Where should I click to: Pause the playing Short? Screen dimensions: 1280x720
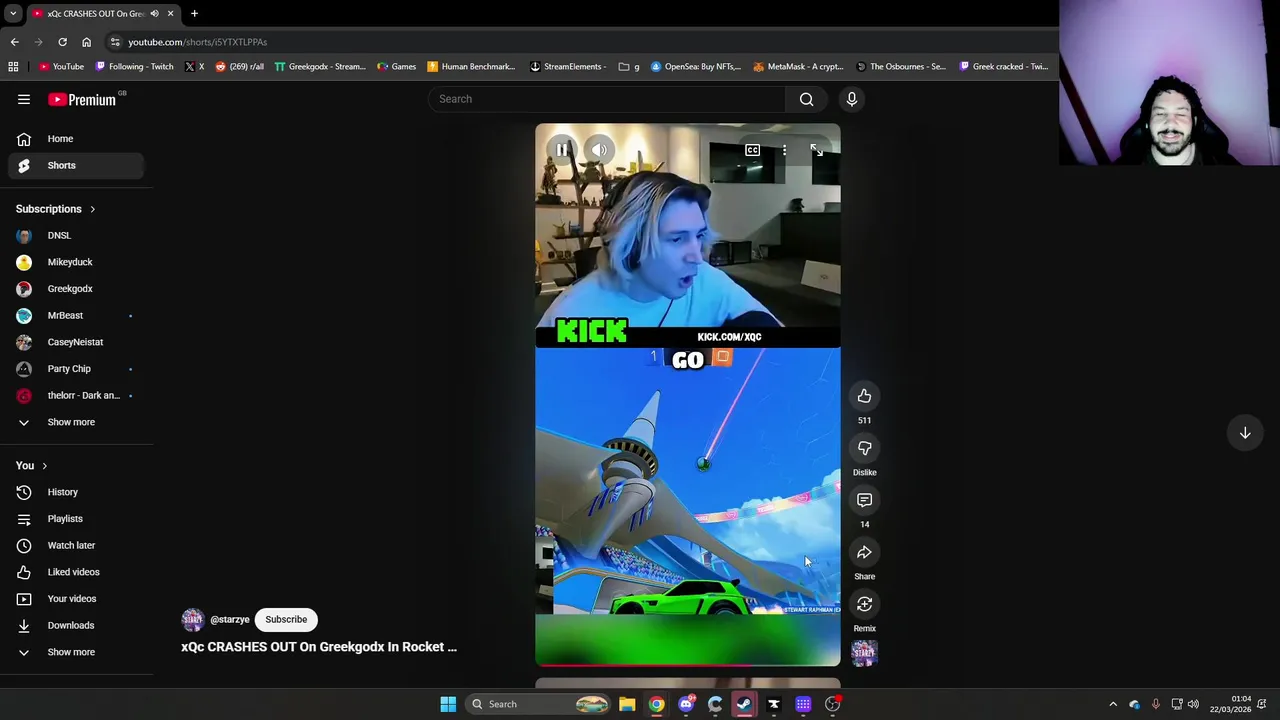click(x=562, y=150)
